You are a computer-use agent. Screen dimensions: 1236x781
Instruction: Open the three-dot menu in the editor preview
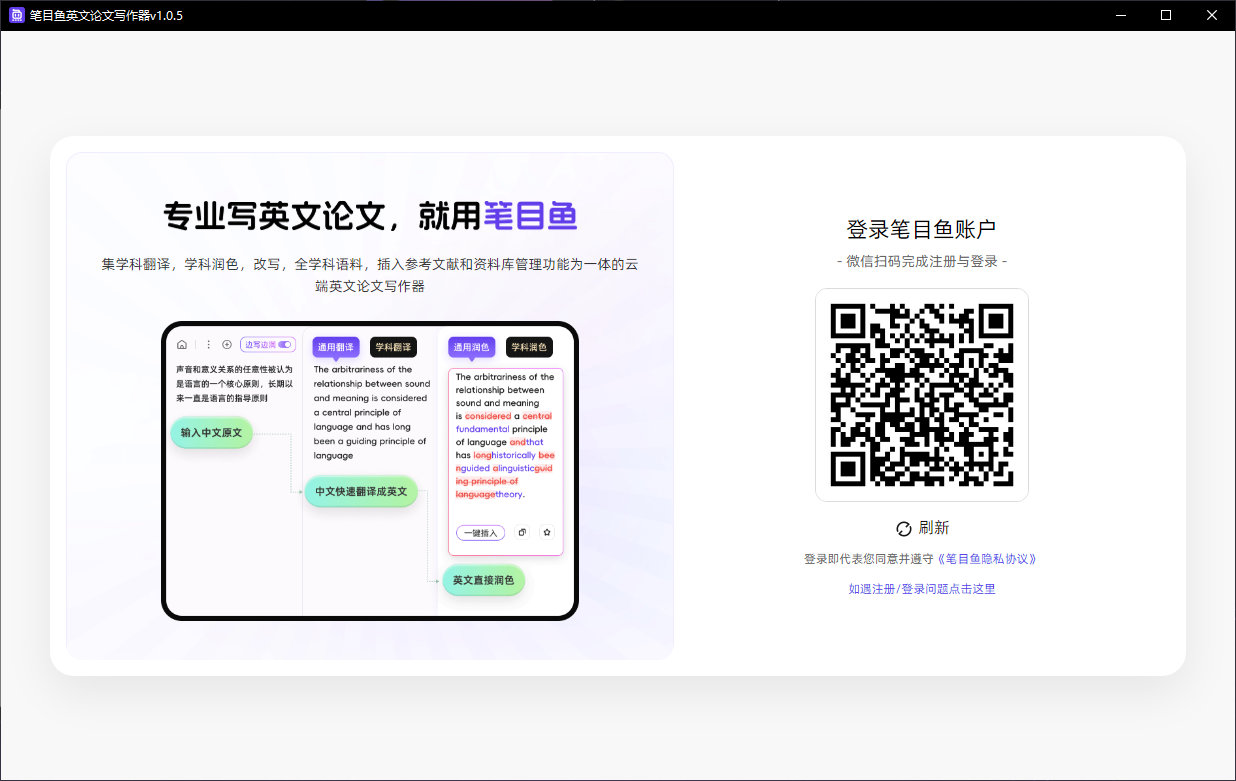(x=207, y=343)
